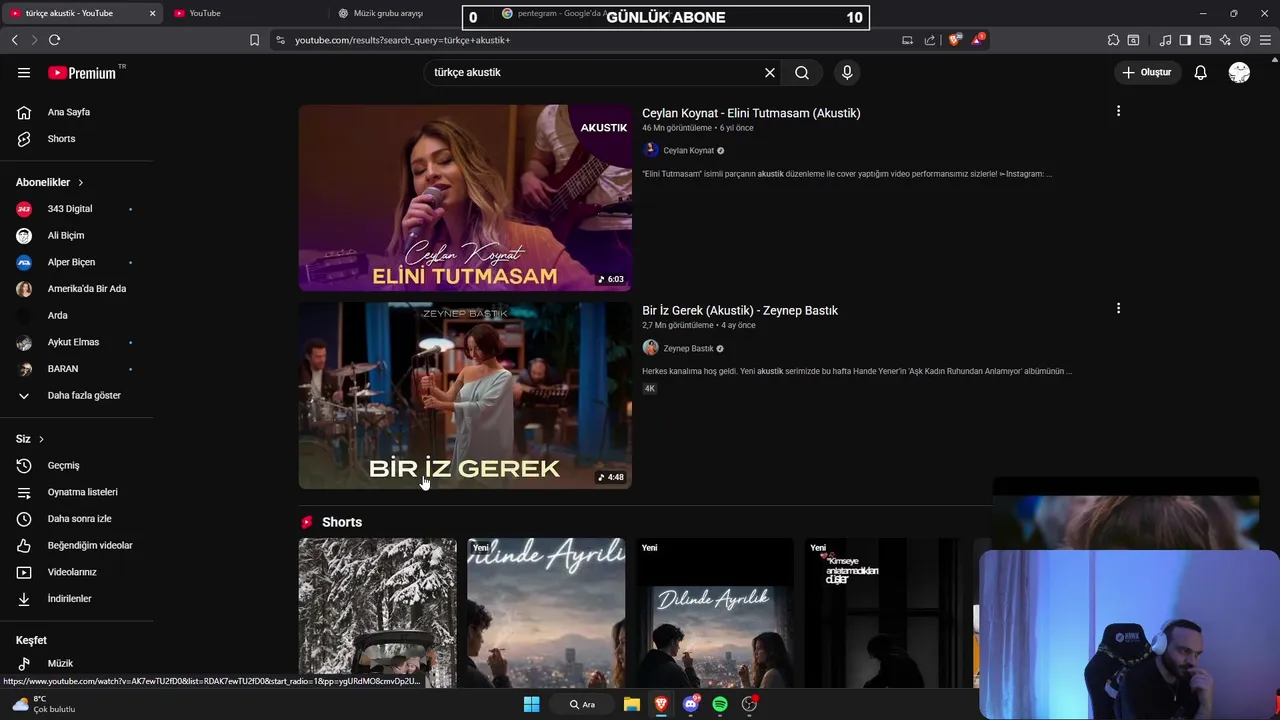This screenshot has height=720, width=1280.
Task: Bookmark this page icon
Action: (254, 40)
